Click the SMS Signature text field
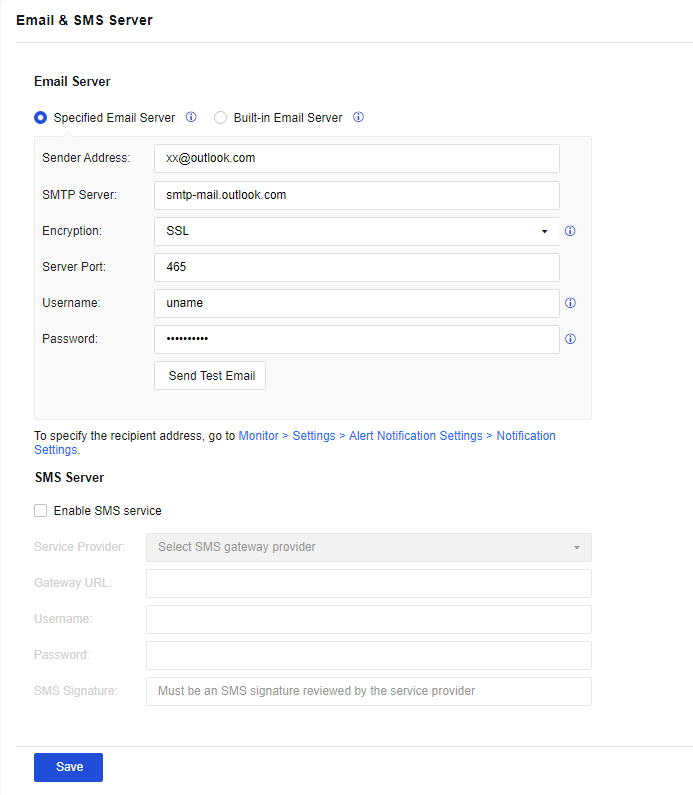 (368, 691)
